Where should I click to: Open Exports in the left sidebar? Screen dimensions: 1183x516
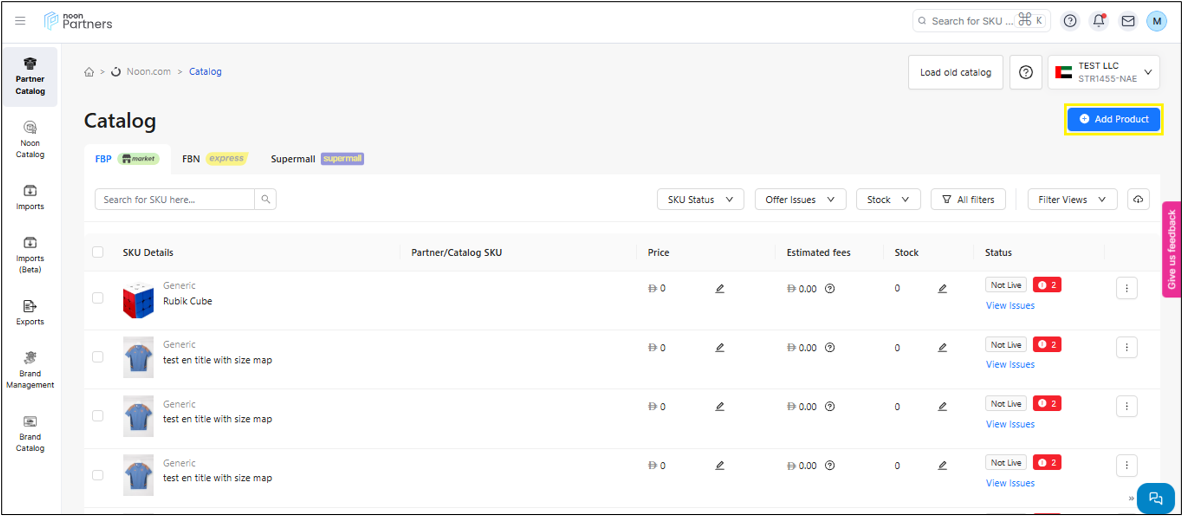pyautogui.click(x=30, y=312)
